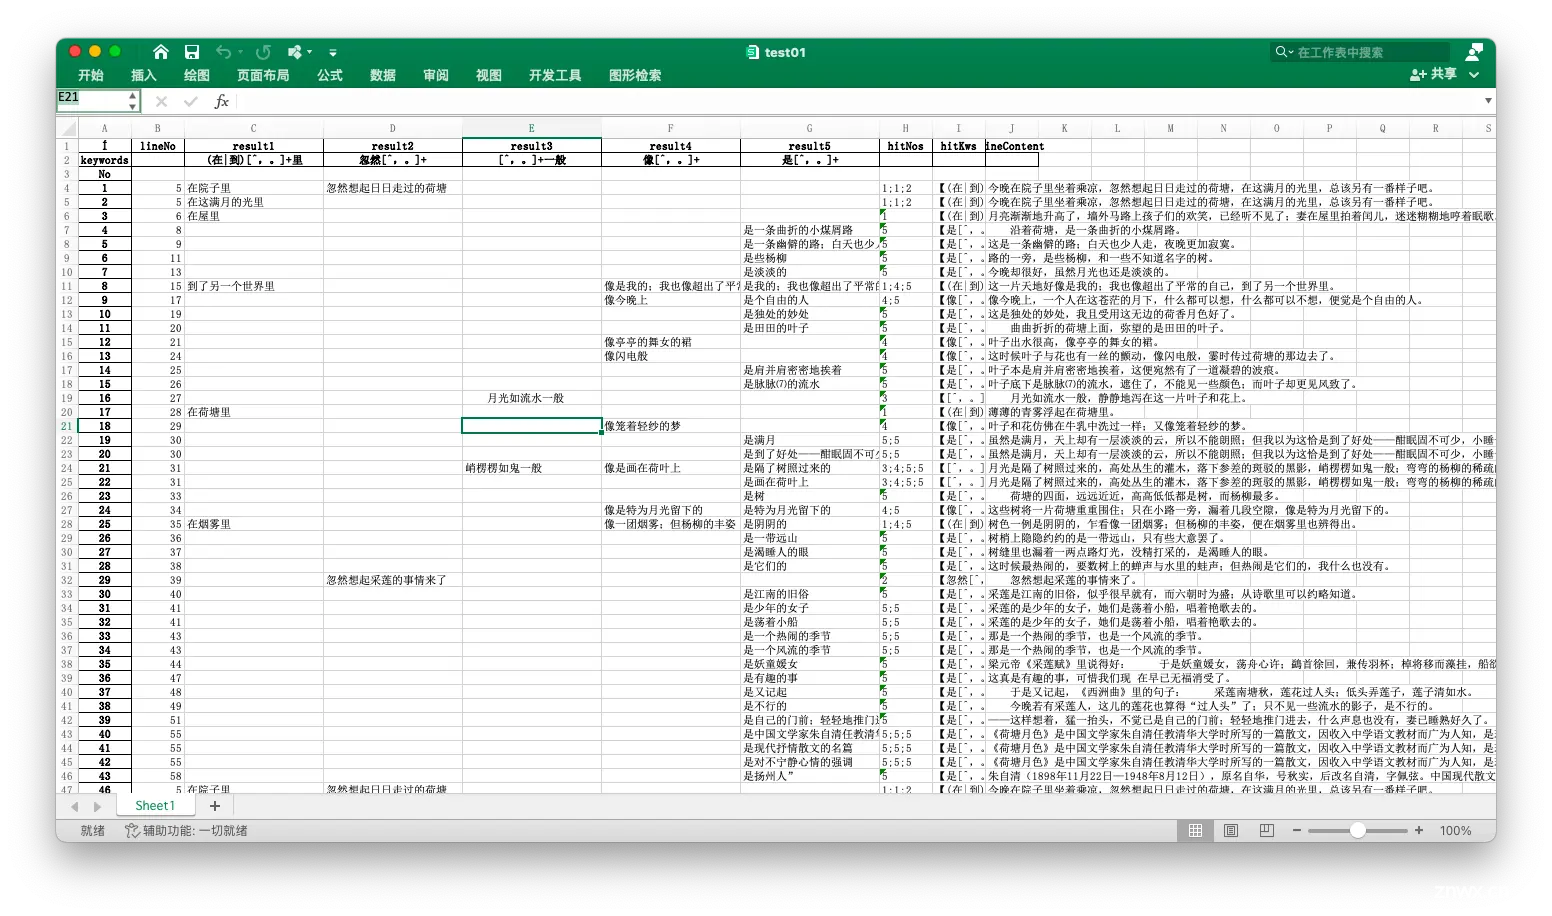Click the keywords cell in column A
The width and height of the screenshot is (1552, 916).
click(104, 160)
